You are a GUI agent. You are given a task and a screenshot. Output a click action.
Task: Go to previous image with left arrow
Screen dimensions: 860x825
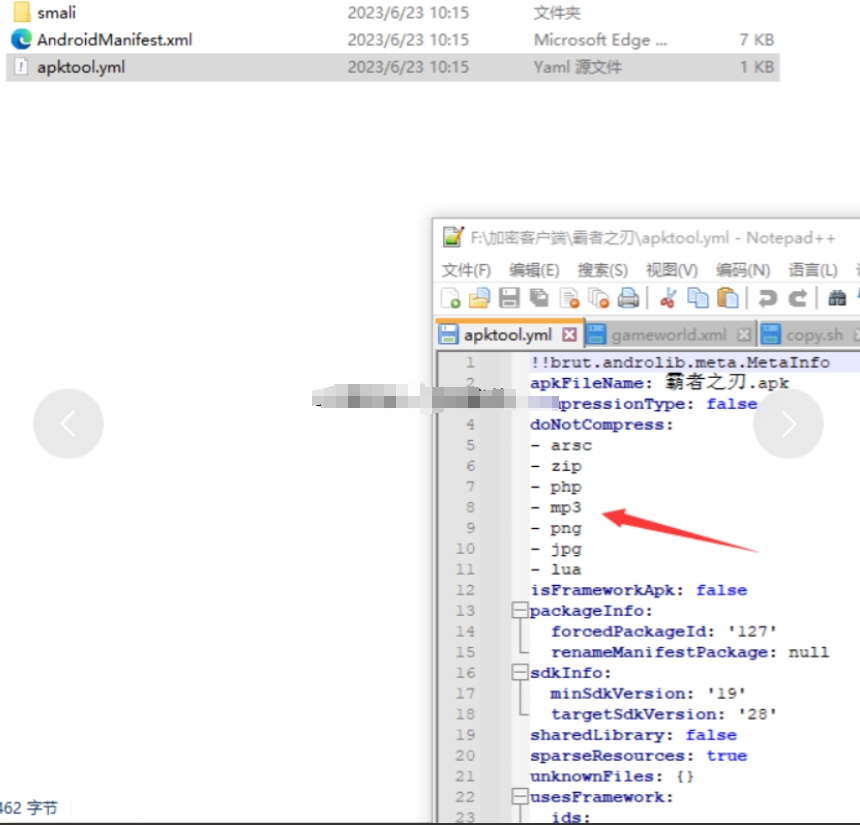click(68, 424)
